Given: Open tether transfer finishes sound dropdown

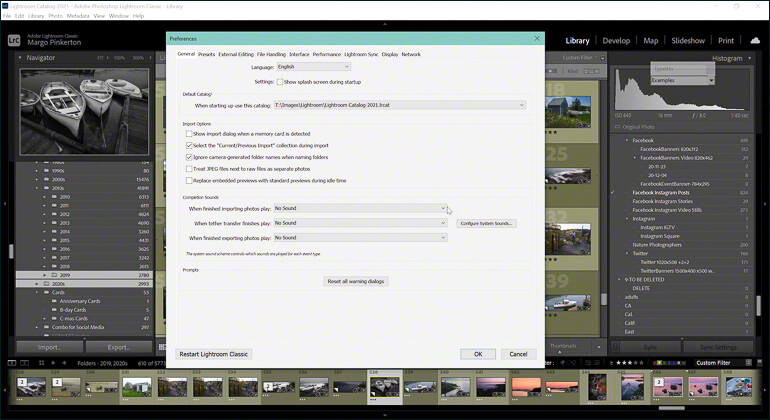Looking at the screenshot, I should 360,223.
